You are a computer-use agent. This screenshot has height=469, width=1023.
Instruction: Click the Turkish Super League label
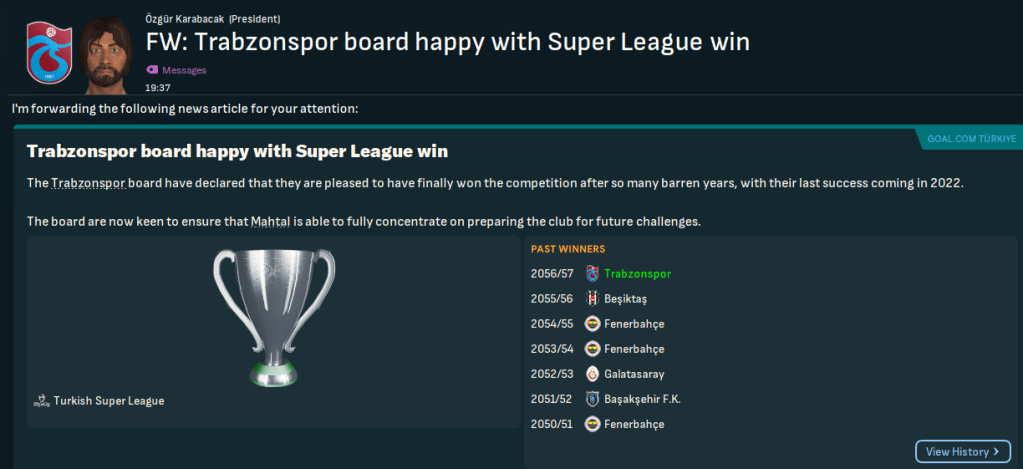[109, 401]
